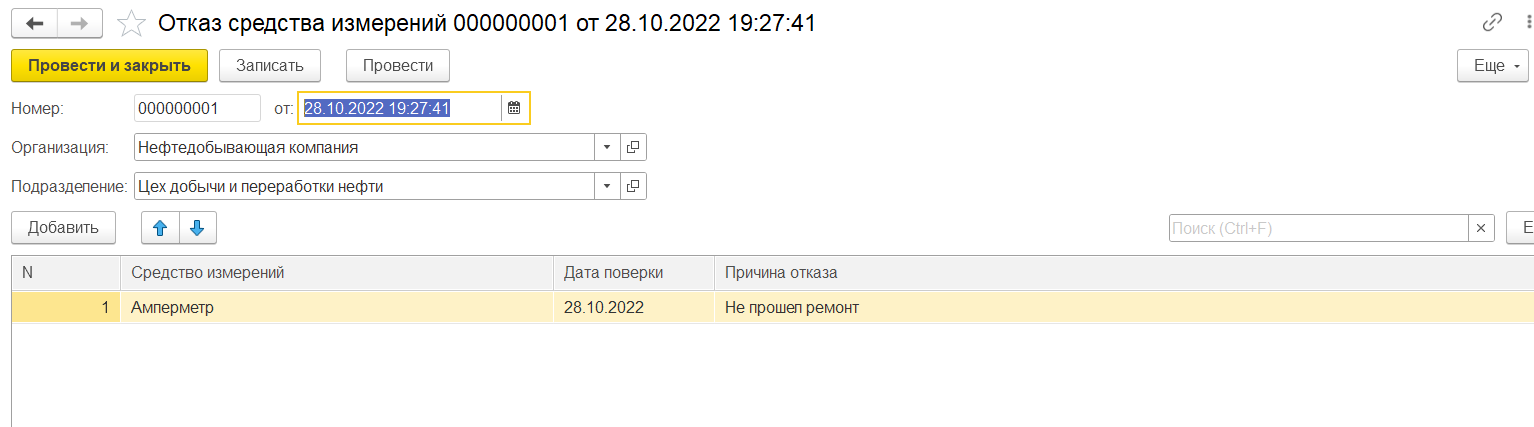Expand the Организация dropdown list
Image resolution: width=1534 pixels, height=427 pixels.
(608, 147)
